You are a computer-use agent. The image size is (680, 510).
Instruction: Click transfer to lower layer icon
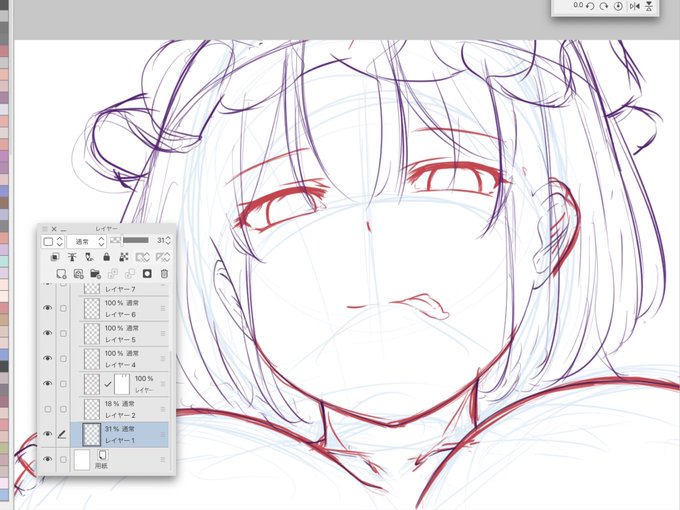113,274
